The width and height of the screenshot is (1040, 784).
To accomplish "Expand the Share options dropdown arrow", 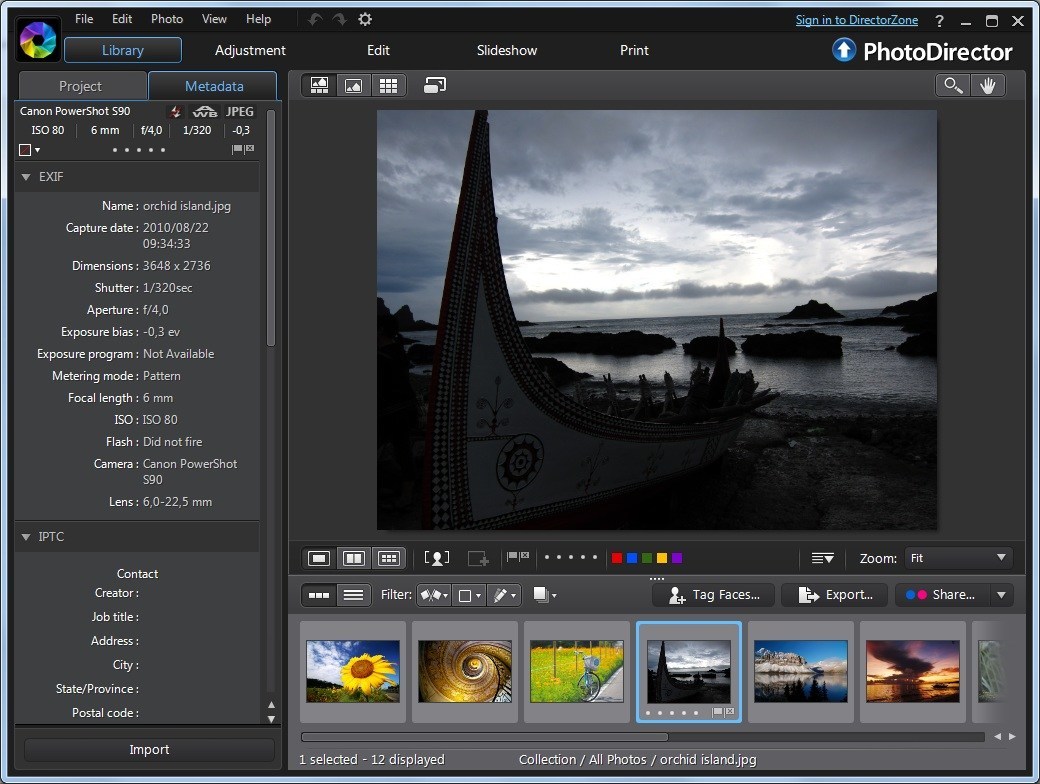I will click(x=1001, y=594).
